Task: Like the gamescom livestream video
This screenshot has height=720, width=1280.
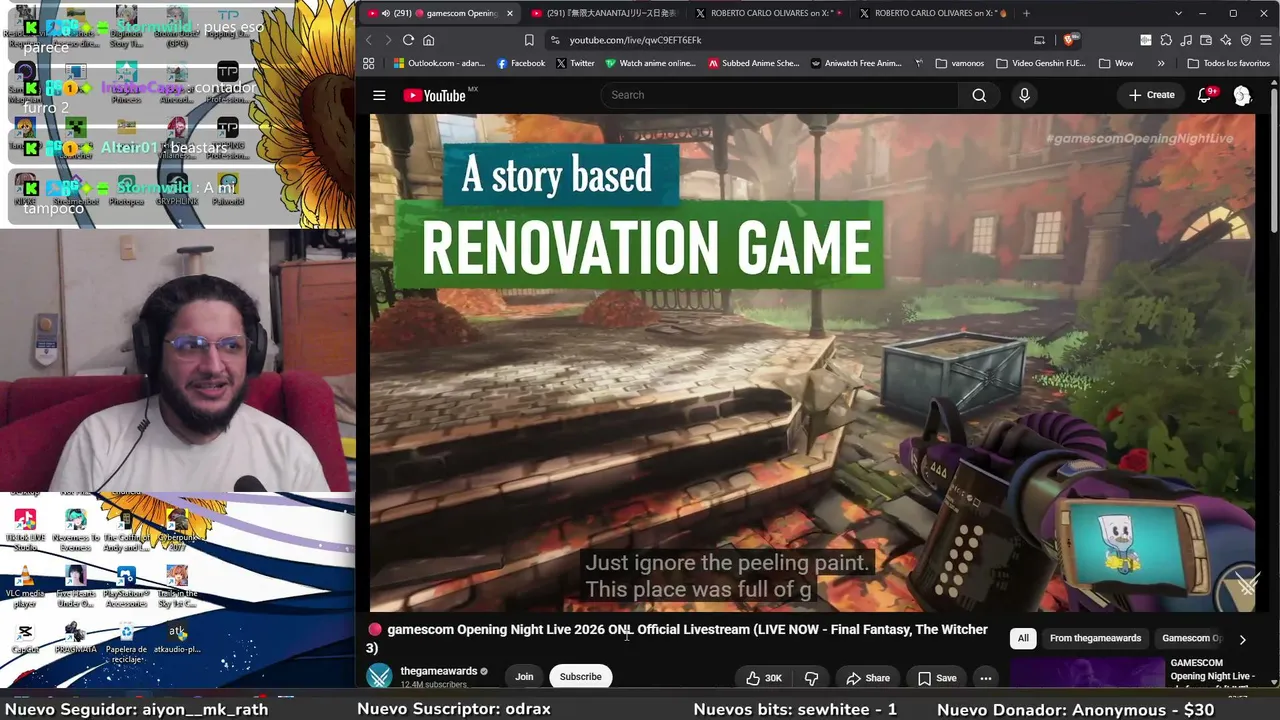Action: click(x=764, y=678)
